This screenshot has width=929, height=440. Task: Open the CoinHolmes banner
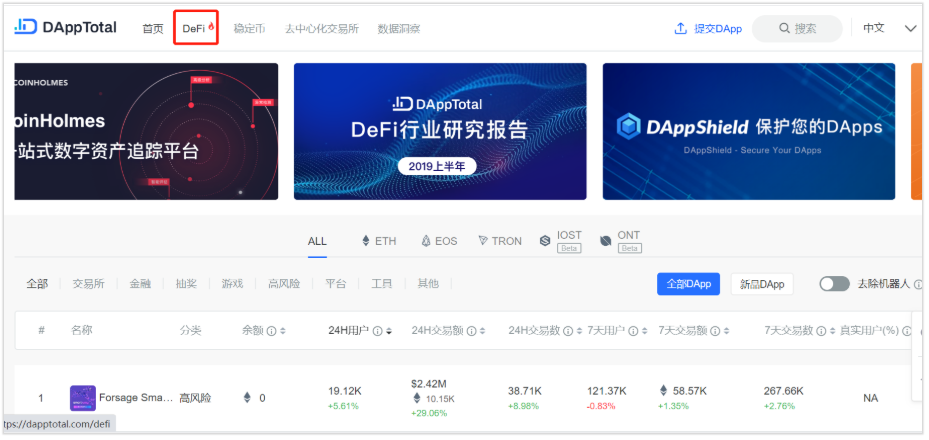coord(146,131)
